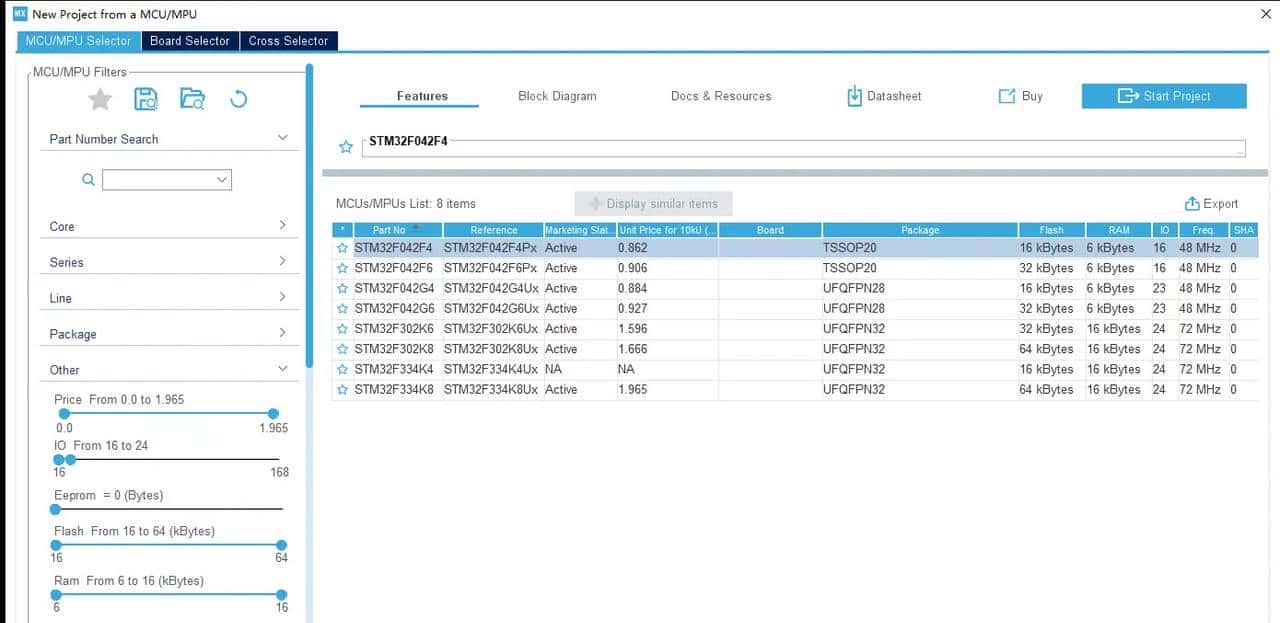The height and width of the screenshot is (623, 1280).
Task: Expand the Core filter section
Action: click(x=168, y=226)
